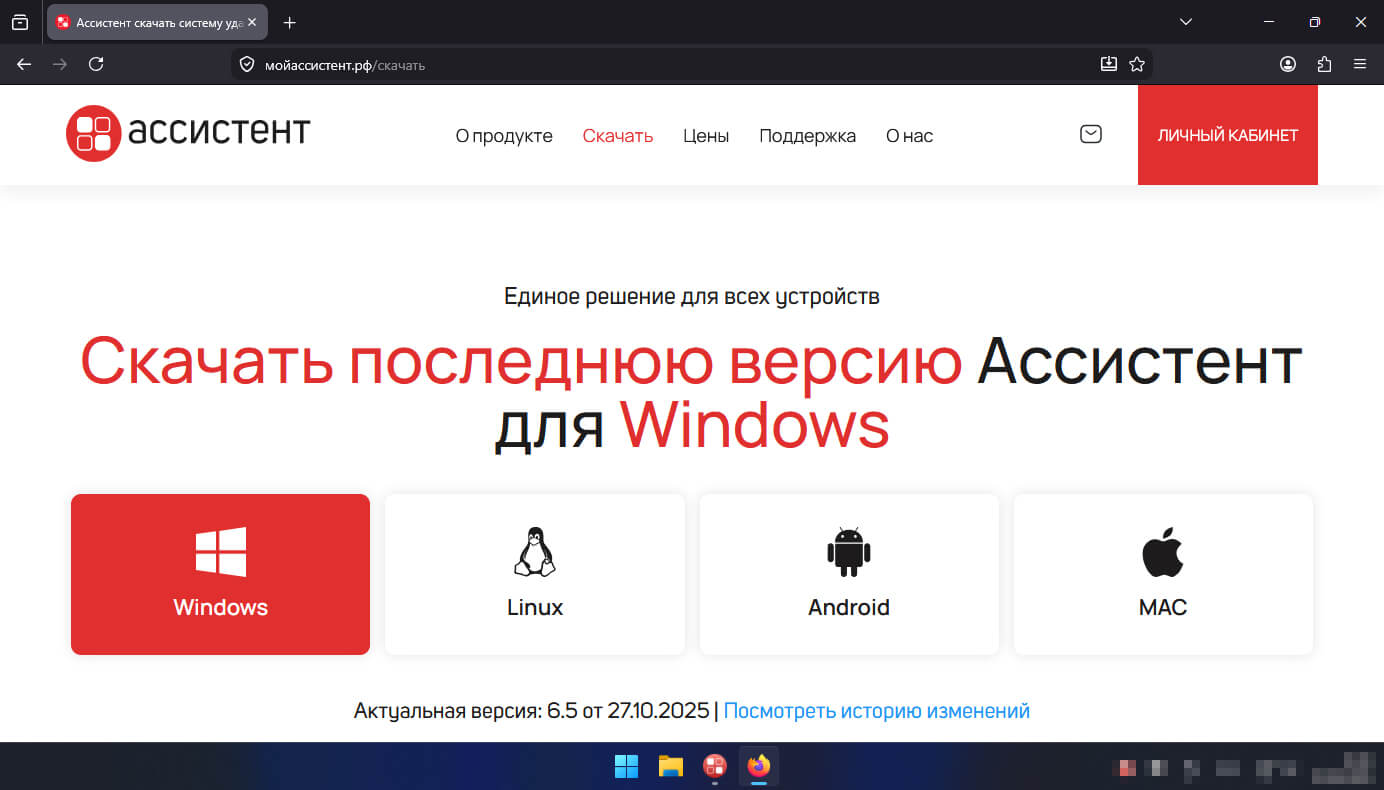Go to О продукте menu item
This screenshot has width=1384, height=790.
pyautogui.click(x=504, y=136)
